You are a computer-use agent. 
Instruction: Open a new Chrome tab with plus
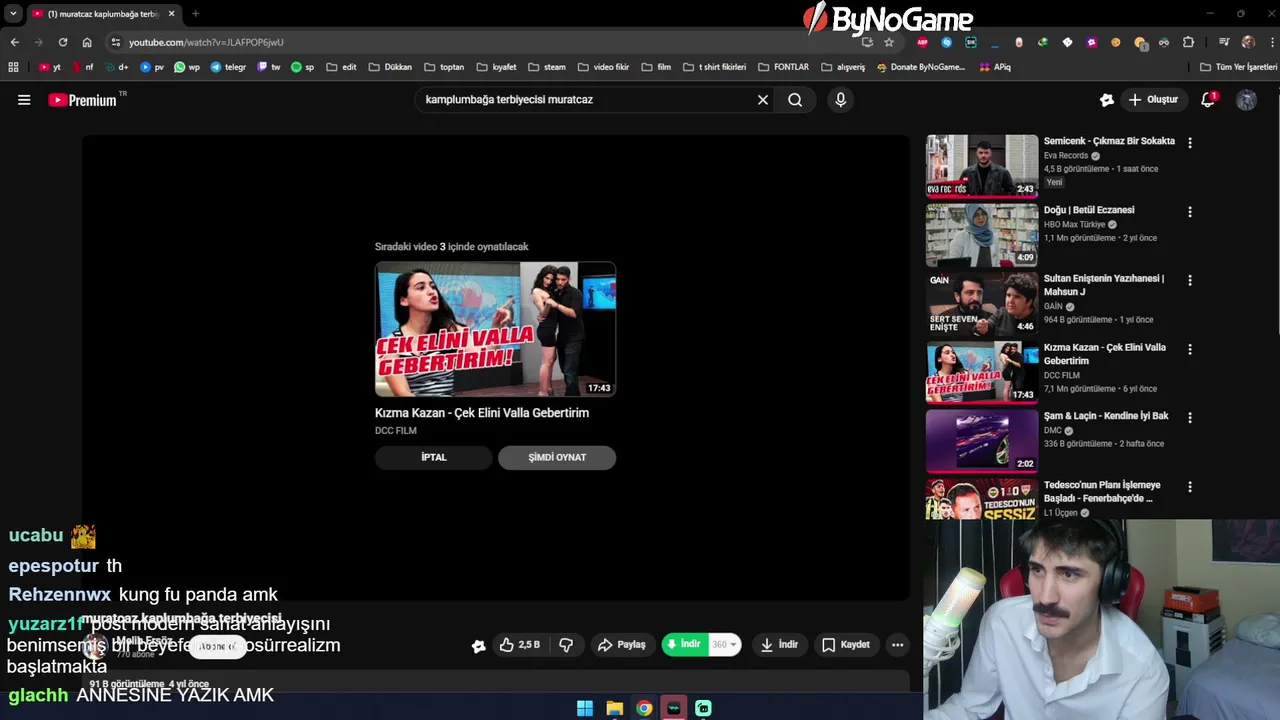tap(195, 14)
